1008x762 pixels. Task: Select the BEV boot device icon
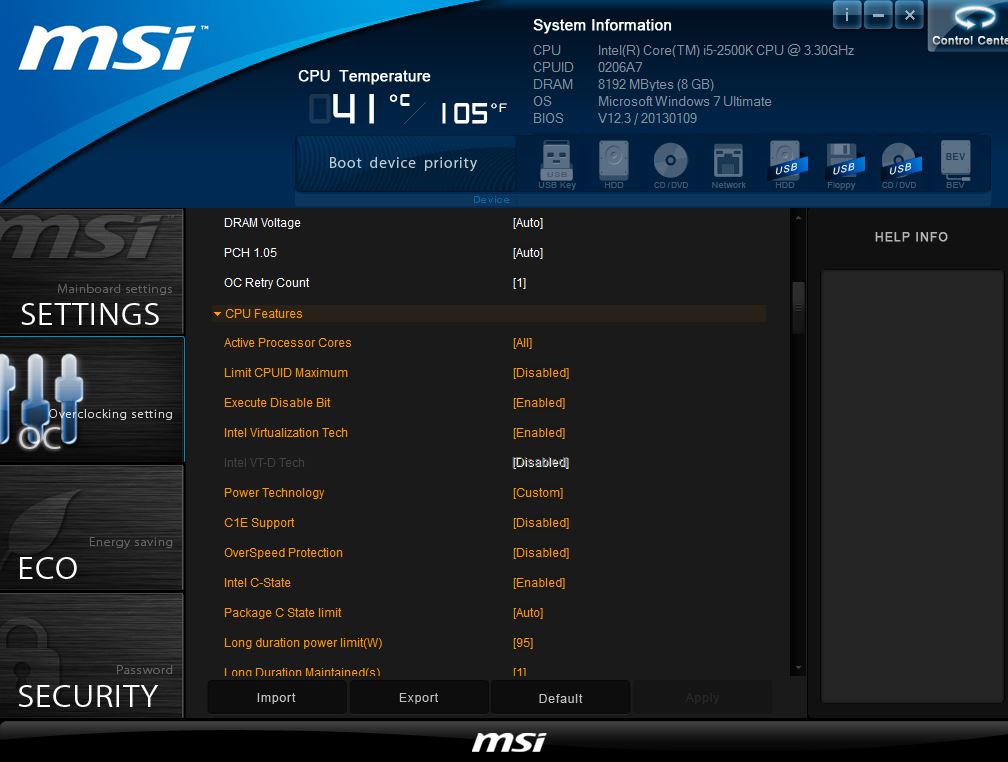pyautogui.click(x=955, y=165)
